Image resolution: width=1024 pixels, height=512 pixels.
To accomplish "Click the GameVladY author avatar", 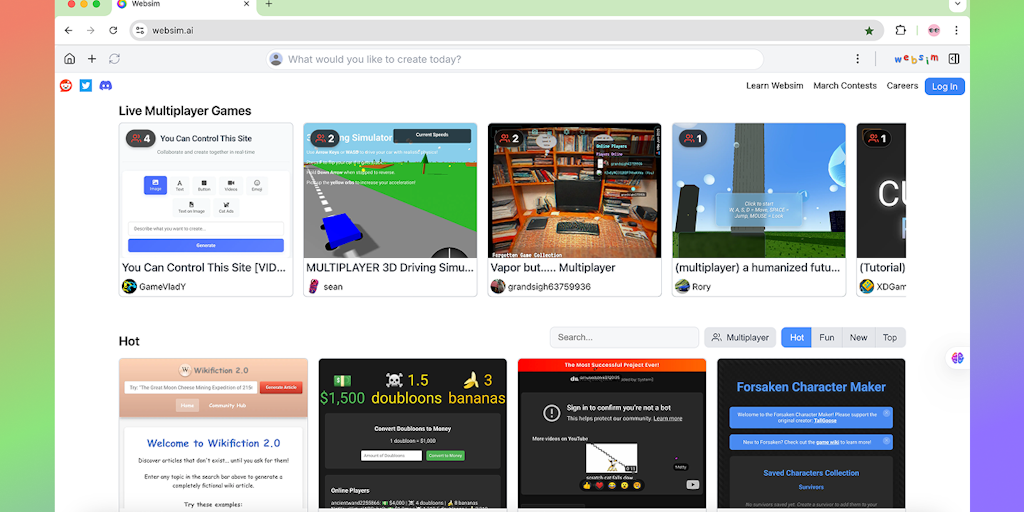I will click(x=129, y=286).
